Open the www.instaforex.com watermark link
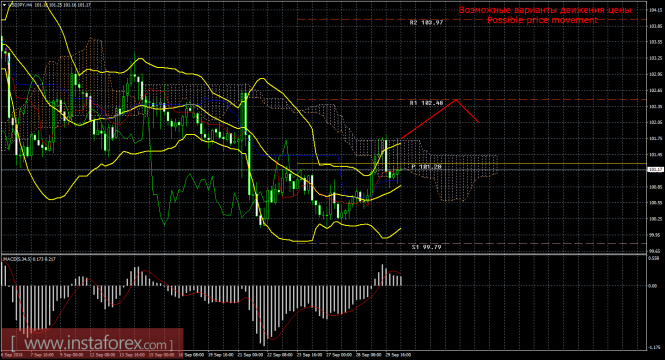Image resolution: width=665 pixels, height=360 pixels. coord(92,342)
